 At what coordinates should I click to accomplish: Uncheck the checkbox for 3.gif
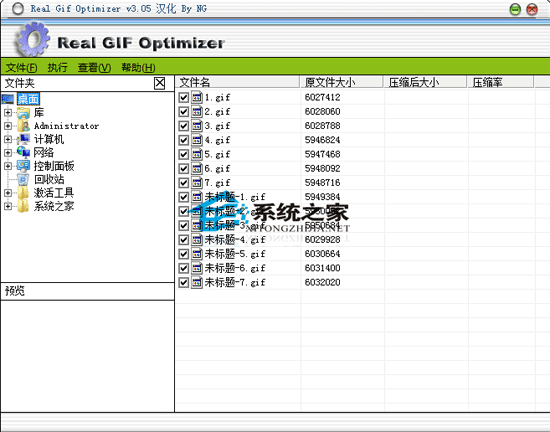(183, 126)
